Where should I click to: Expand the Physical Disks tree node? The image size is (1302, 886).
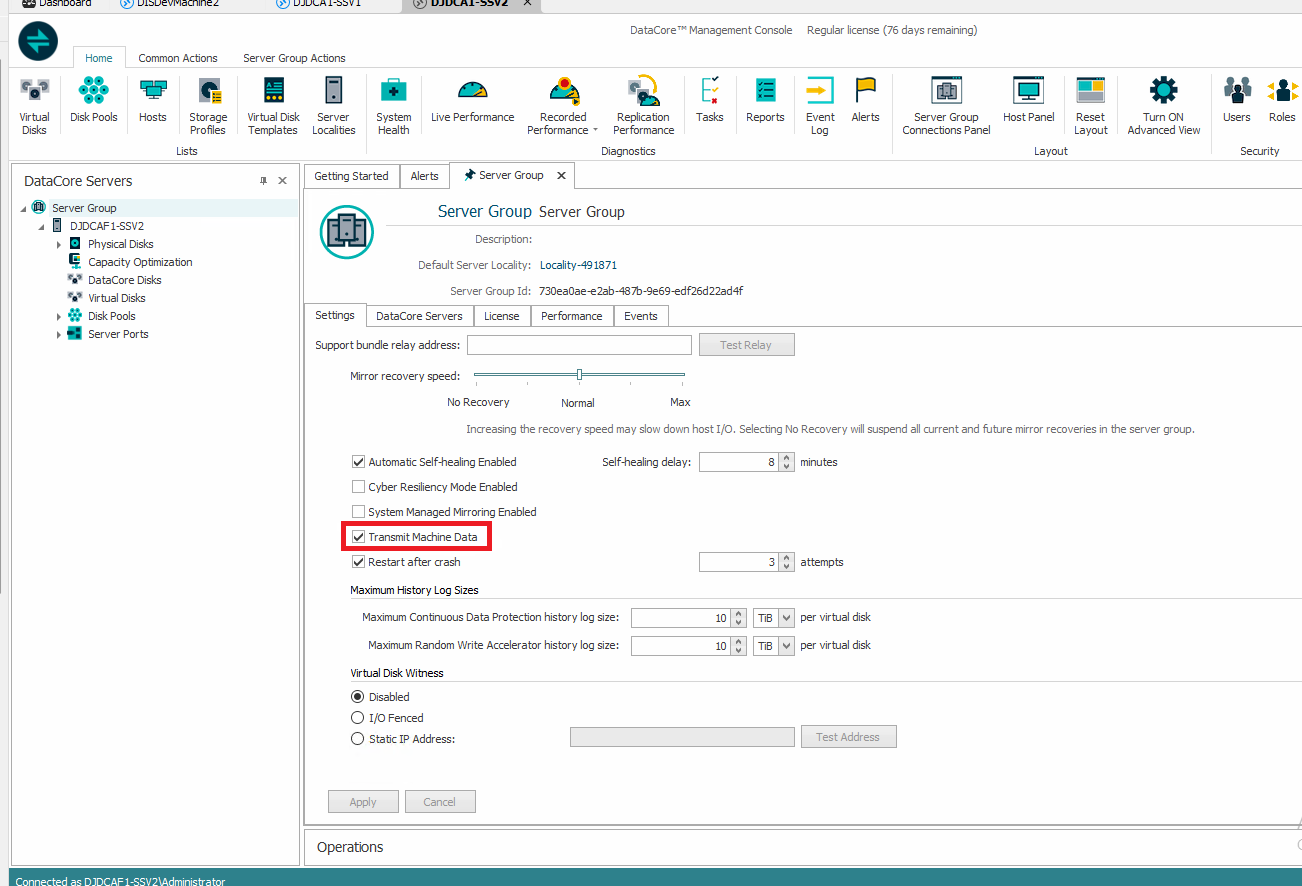coord(59,244)
